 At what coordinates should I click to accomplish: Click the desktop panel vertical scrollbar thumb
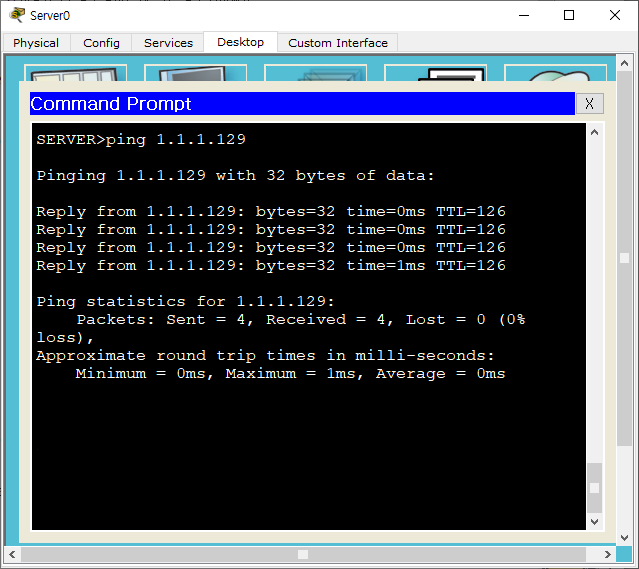coord(624,258)
